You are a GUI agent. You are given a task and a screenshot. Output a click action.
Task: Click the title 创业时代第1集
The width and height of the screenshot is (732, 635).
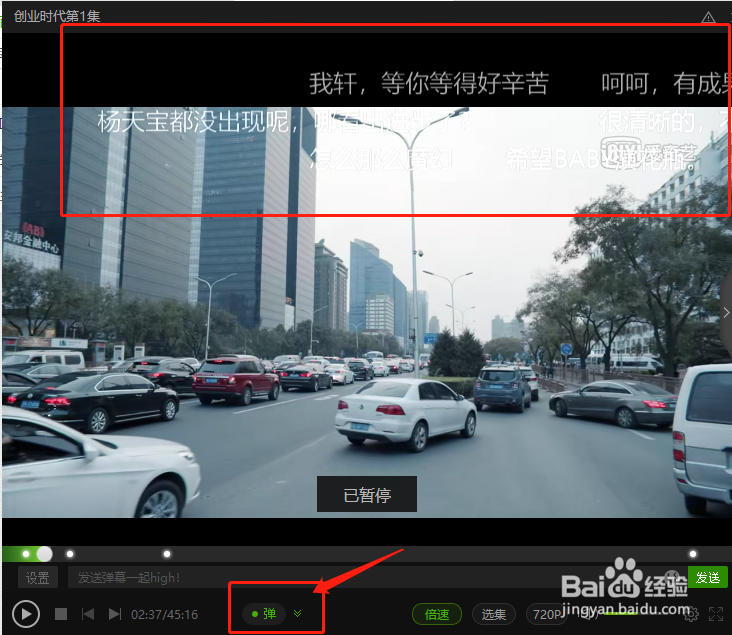point(57,16)
